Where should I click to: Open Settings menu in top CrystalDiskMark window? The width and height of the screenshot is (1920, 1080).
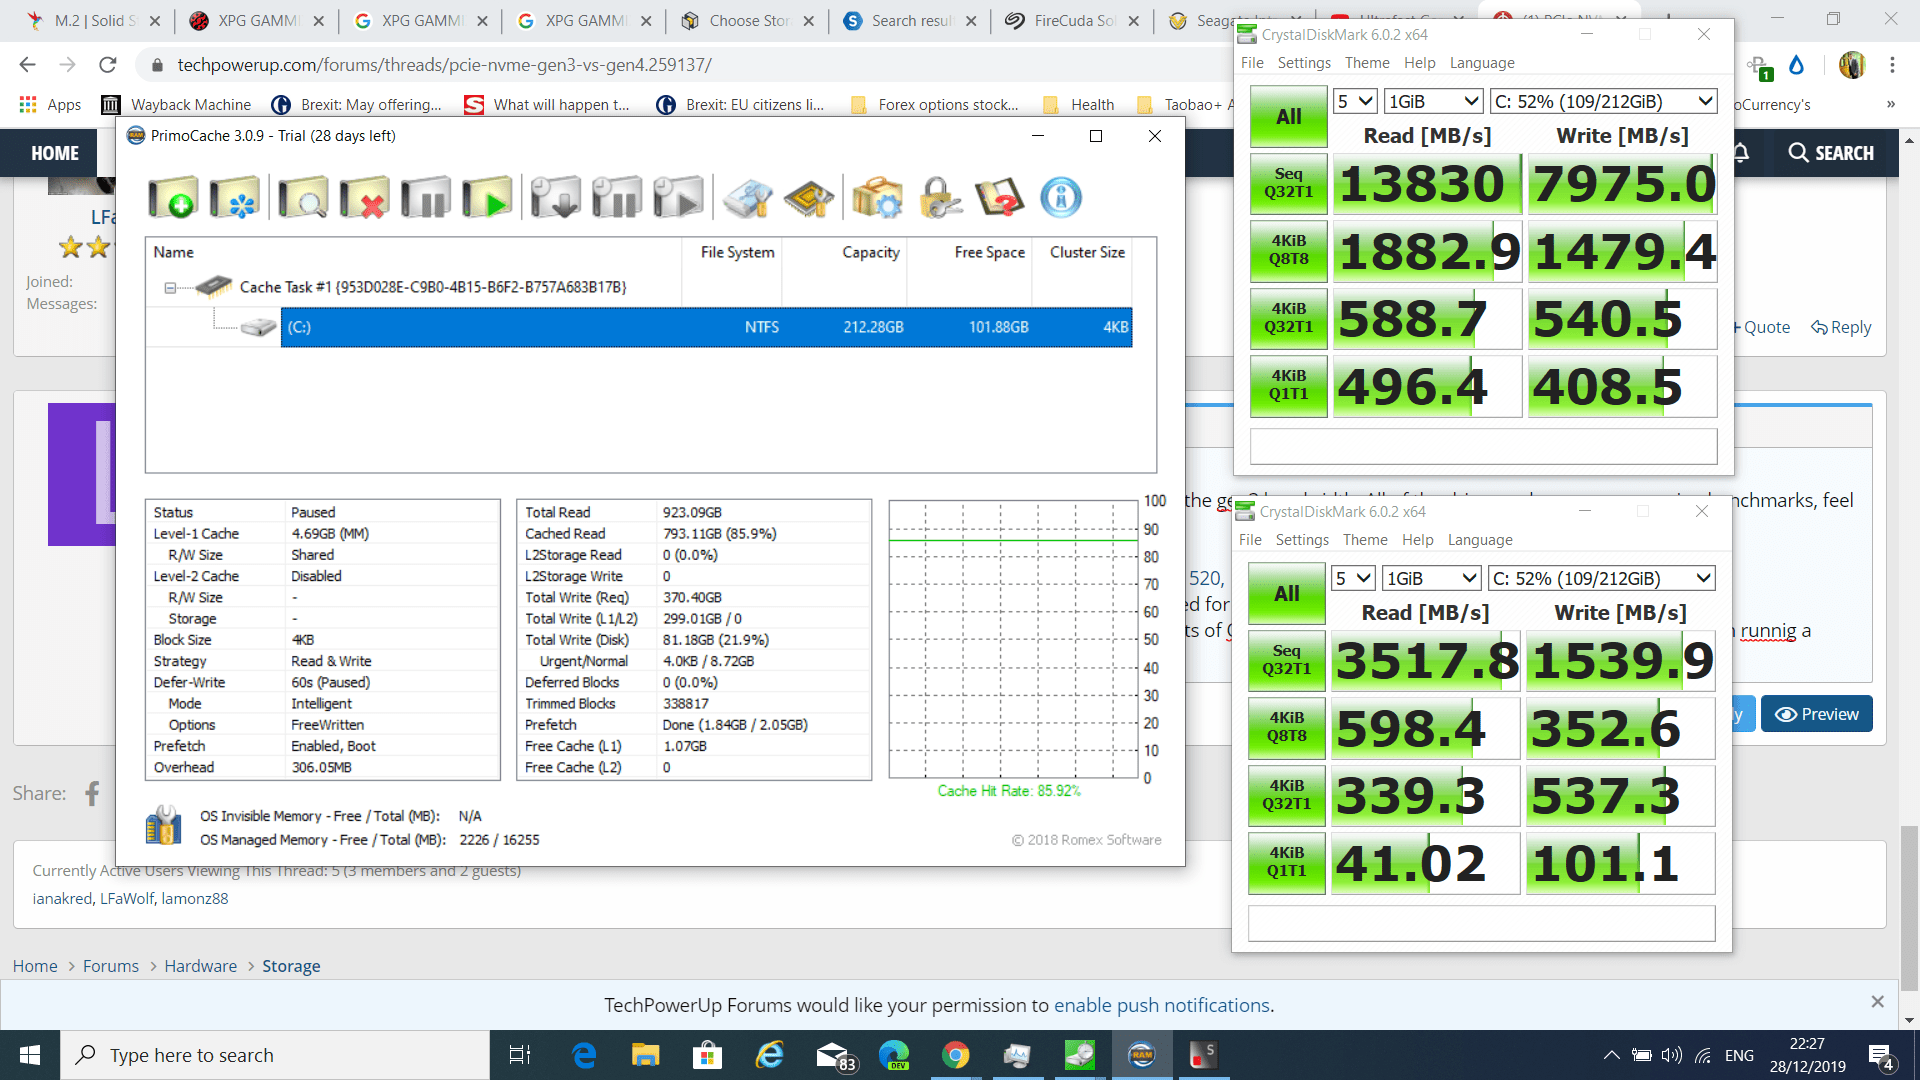pos(1304,63)
